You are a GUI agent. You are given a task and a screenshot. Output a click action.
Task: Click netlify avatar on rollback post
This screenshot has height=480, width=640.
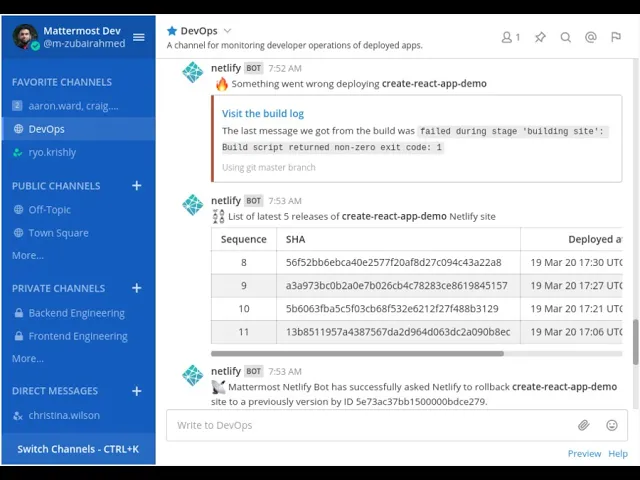[193, 375]
